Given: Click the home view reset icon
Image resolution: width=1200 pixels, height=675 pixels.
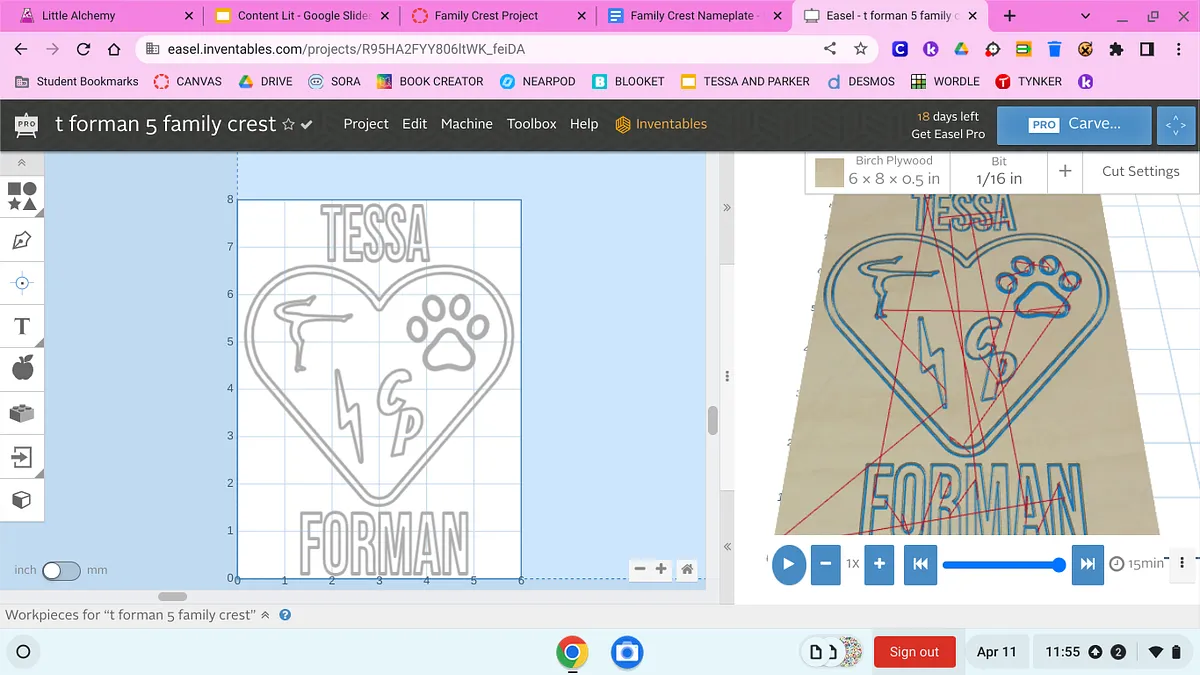Looking at the screenshot, I should coord(687,569).
